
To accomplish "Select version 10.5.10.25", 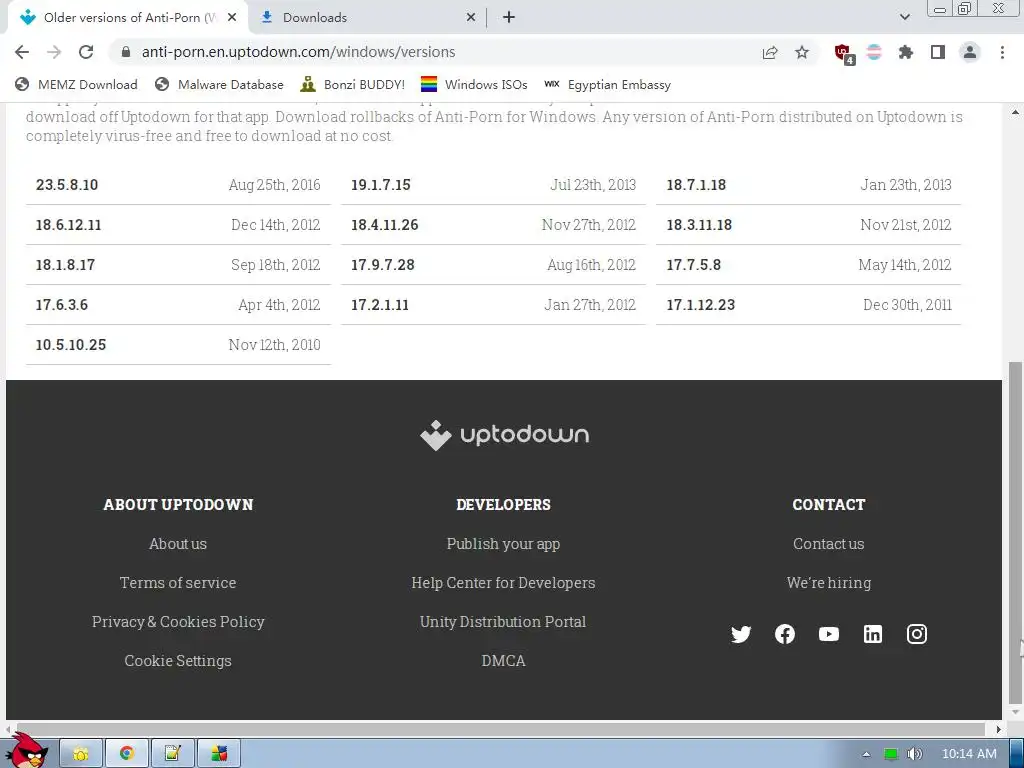I will [178, 345].
